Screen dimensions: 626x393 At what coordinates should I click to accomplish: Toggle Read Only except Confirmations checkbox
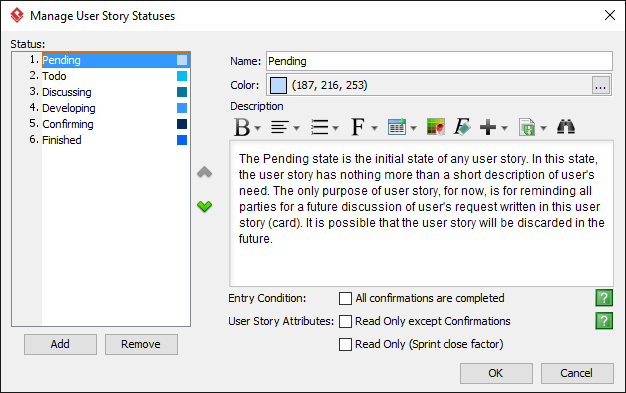[x=345, y=322]
